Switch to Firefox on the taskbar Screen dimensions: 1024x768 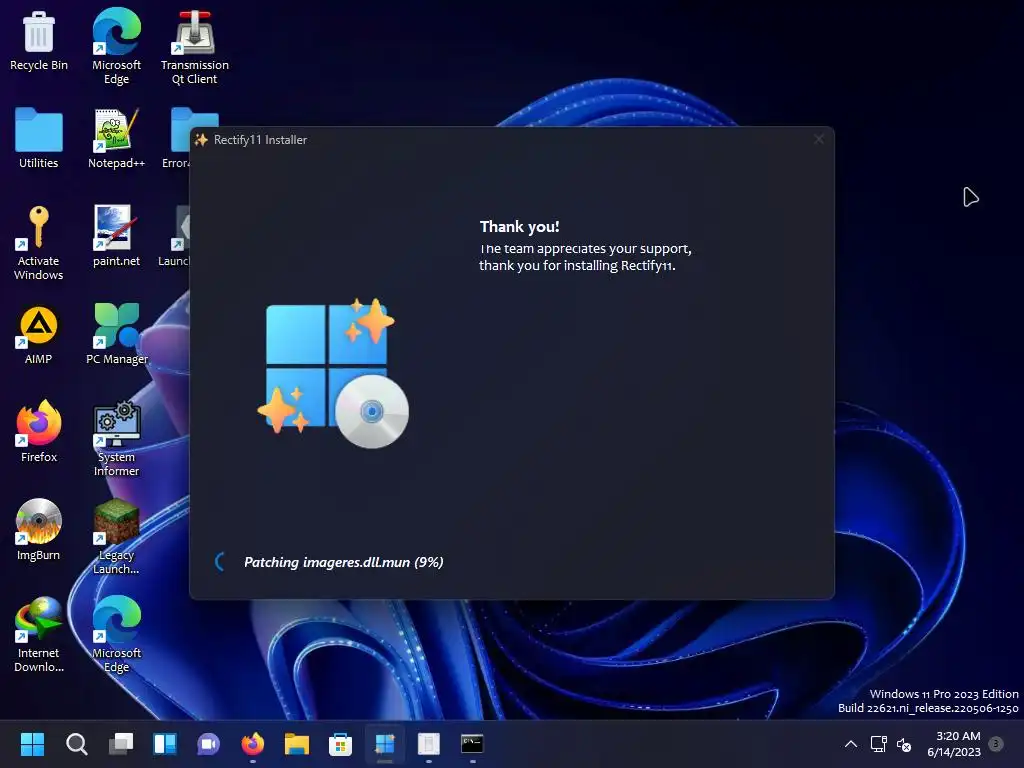[x=253, y=743]
